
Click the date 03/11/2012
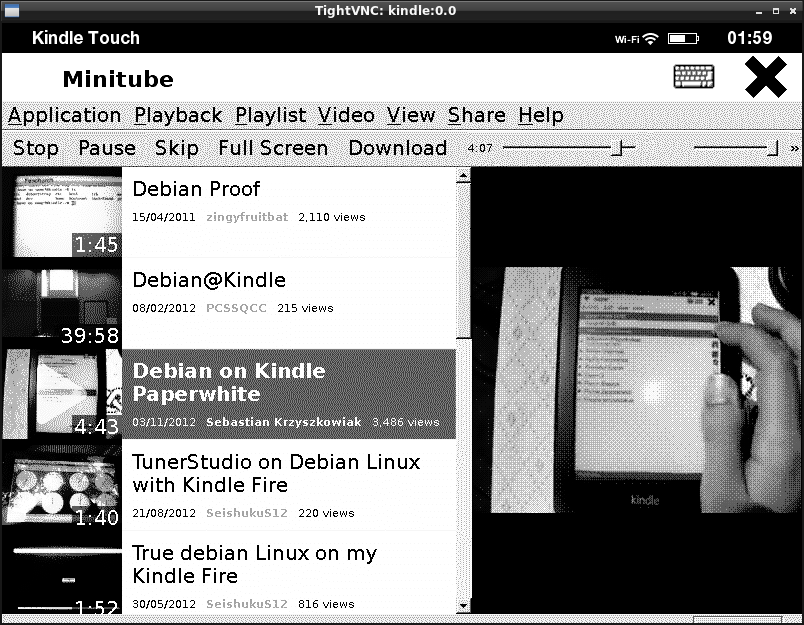pos(164,422)
